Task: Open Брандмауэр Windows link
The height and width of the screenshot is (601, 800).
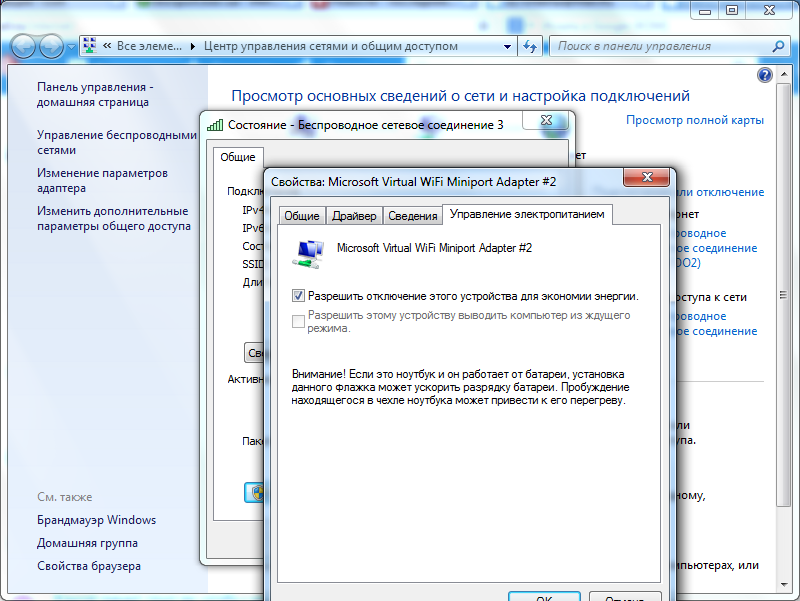Action: click(96, 520)
